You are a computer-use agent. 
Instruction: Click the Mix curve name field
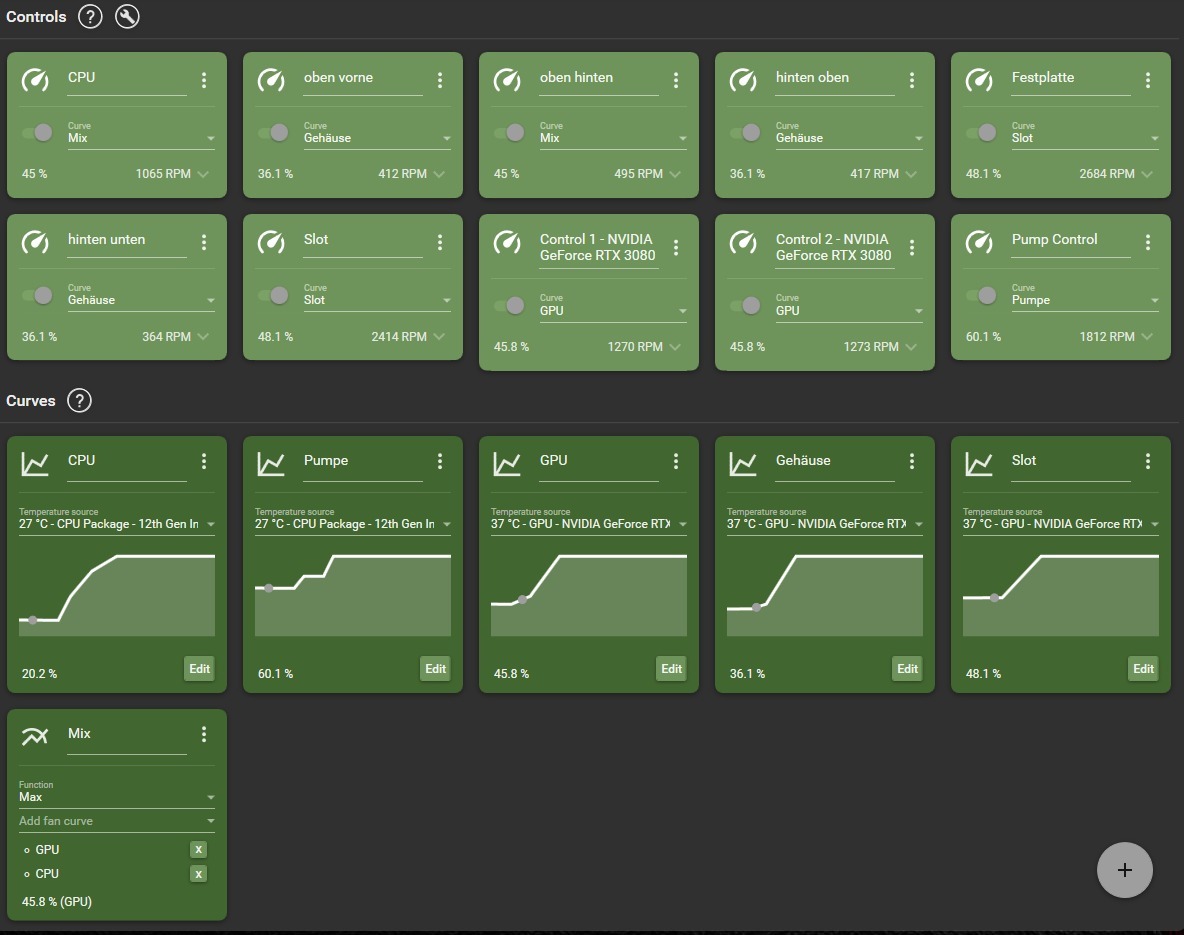point(127,736)
